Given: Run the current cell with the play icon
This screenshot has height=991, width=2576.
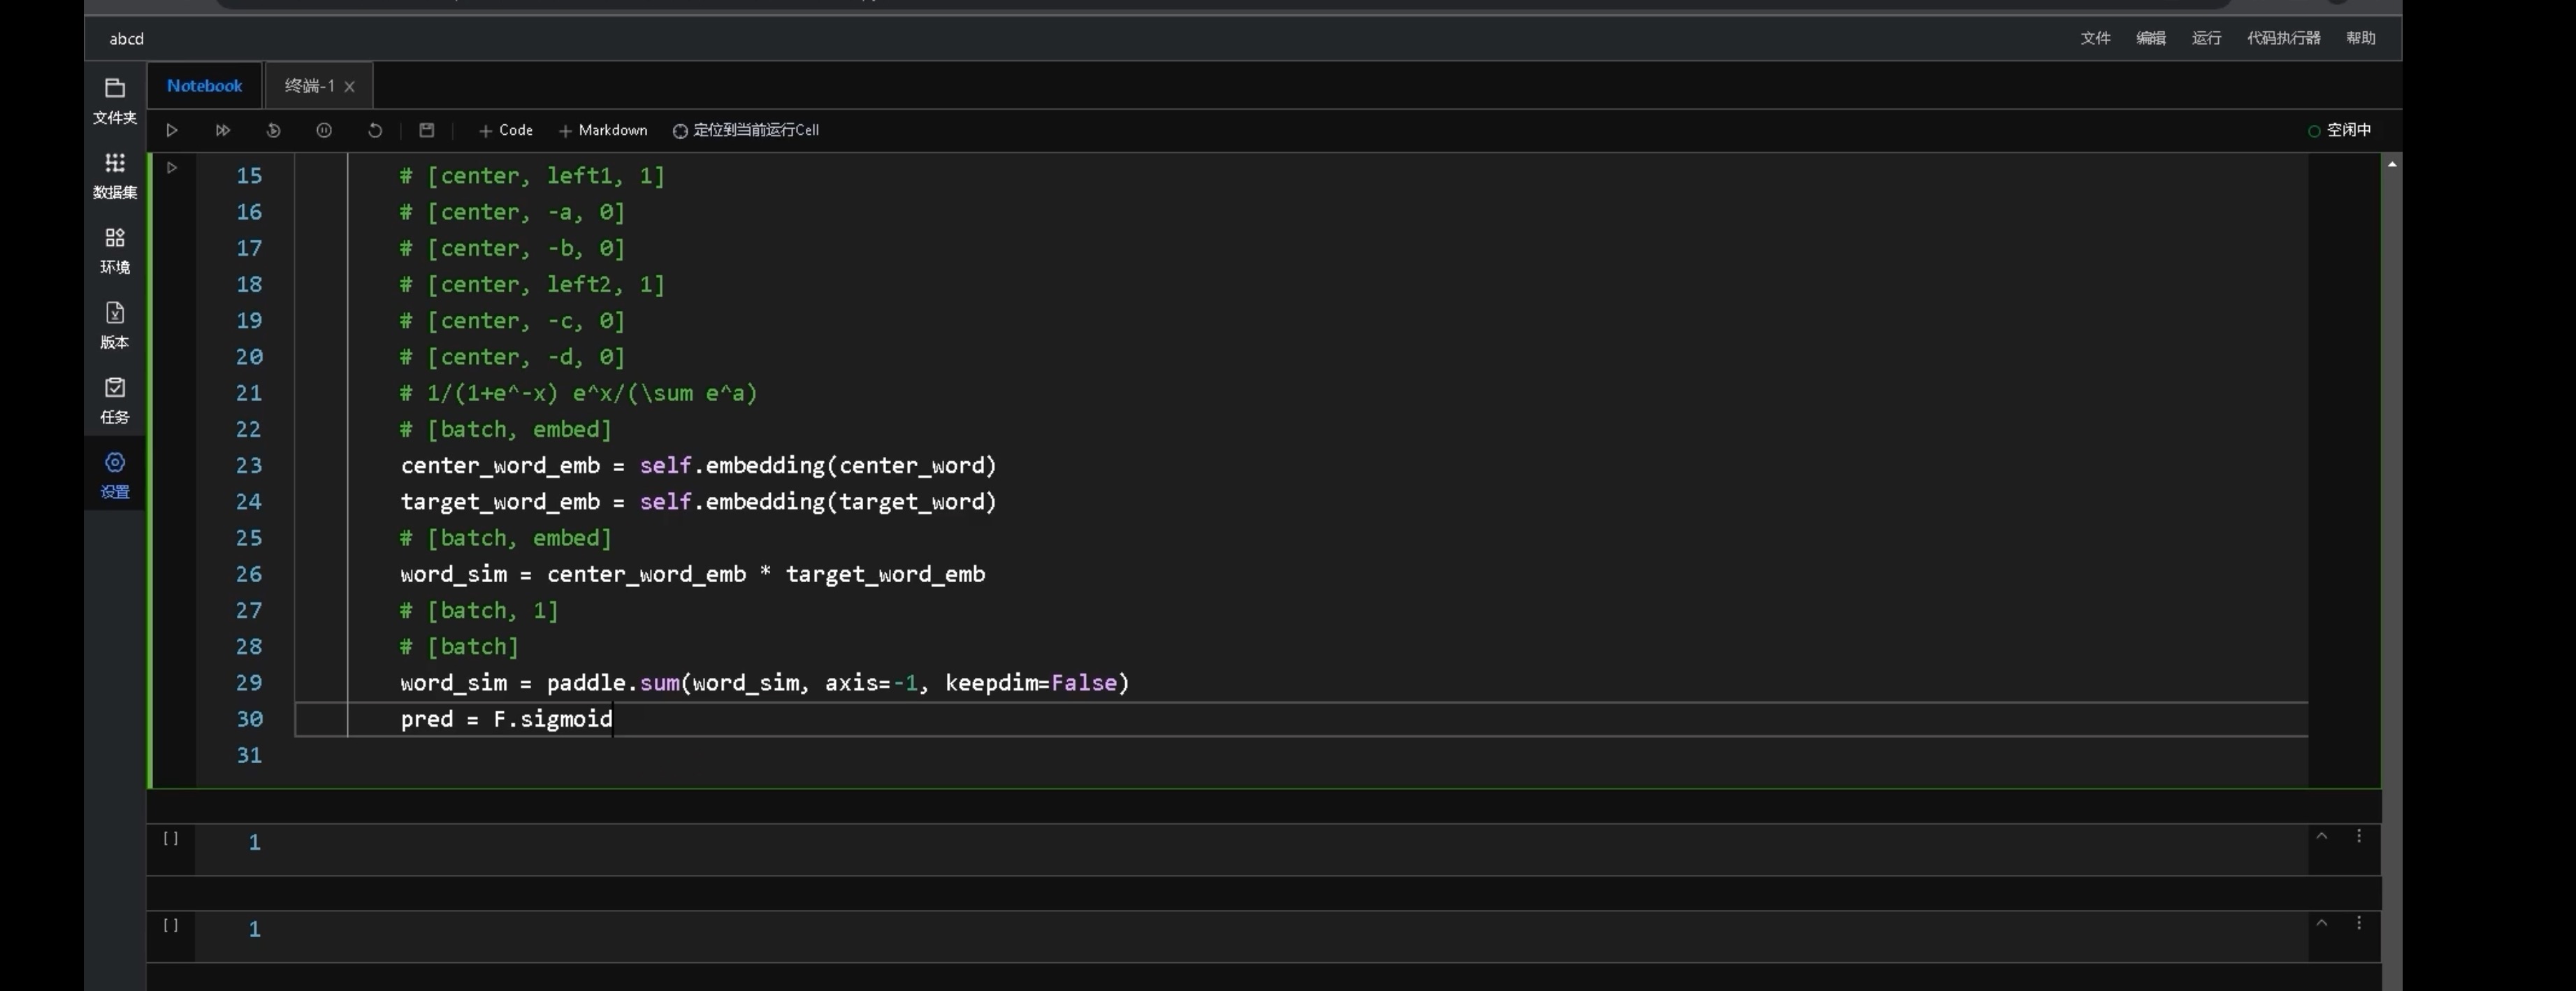Looking at the screenshot, I should click(x=172, y=130).
